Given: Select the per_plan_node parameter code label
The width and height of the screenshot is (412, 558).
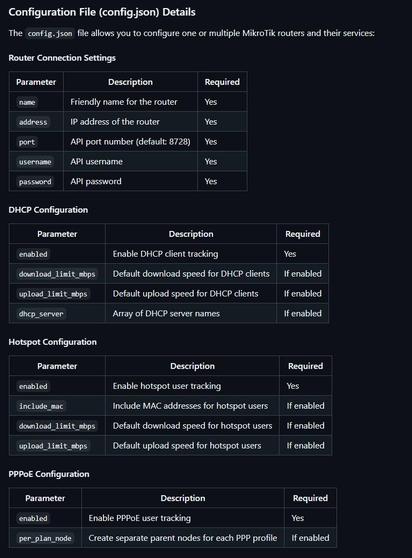Looking at the screenshot, I should point(45,538).
